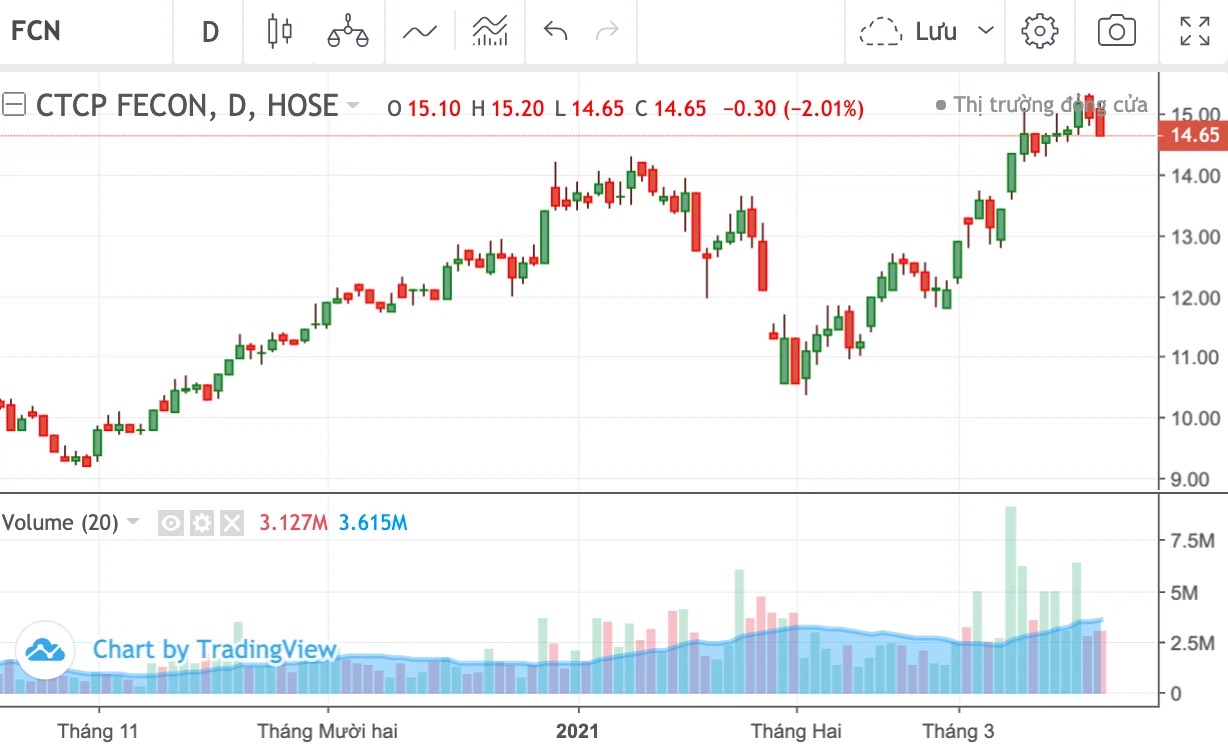The height and width of the screenshot is (748, 1228).
Task: Open the indicator templates icon
Action: click(x=490, y=32)
